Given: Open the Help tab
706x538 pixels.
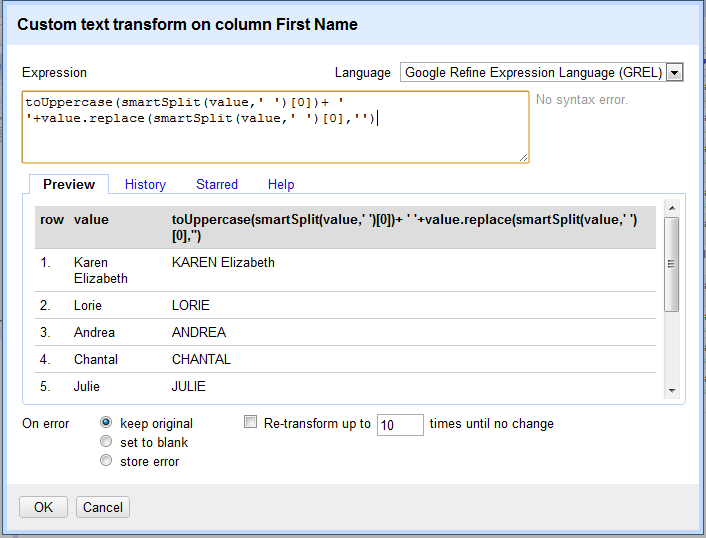Looking at the screenshot, I should pyautogui.click(x=281, y=185).
